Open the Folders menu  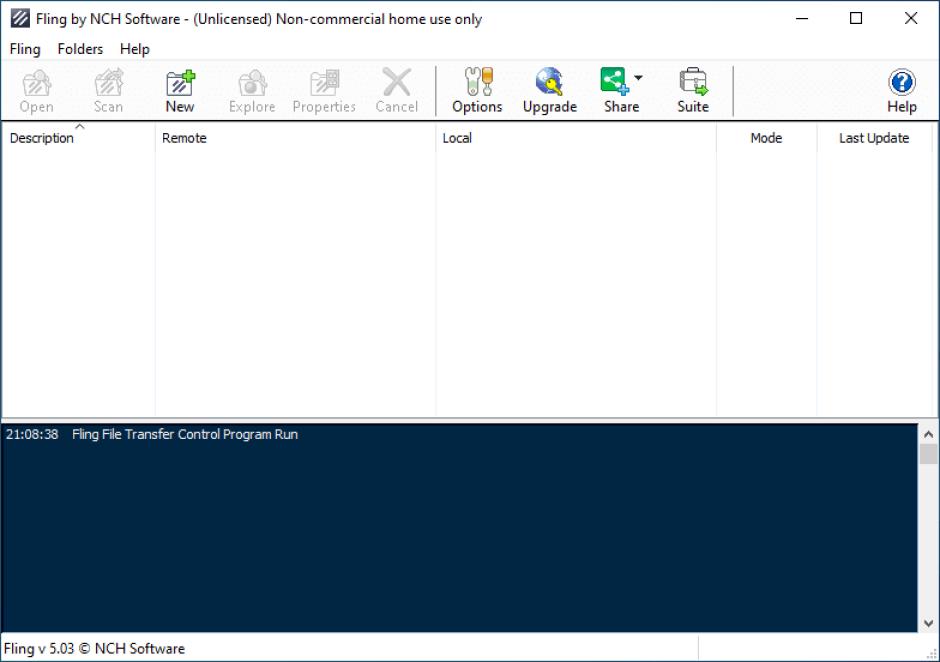pyautogui.click(x=80, y=49)
